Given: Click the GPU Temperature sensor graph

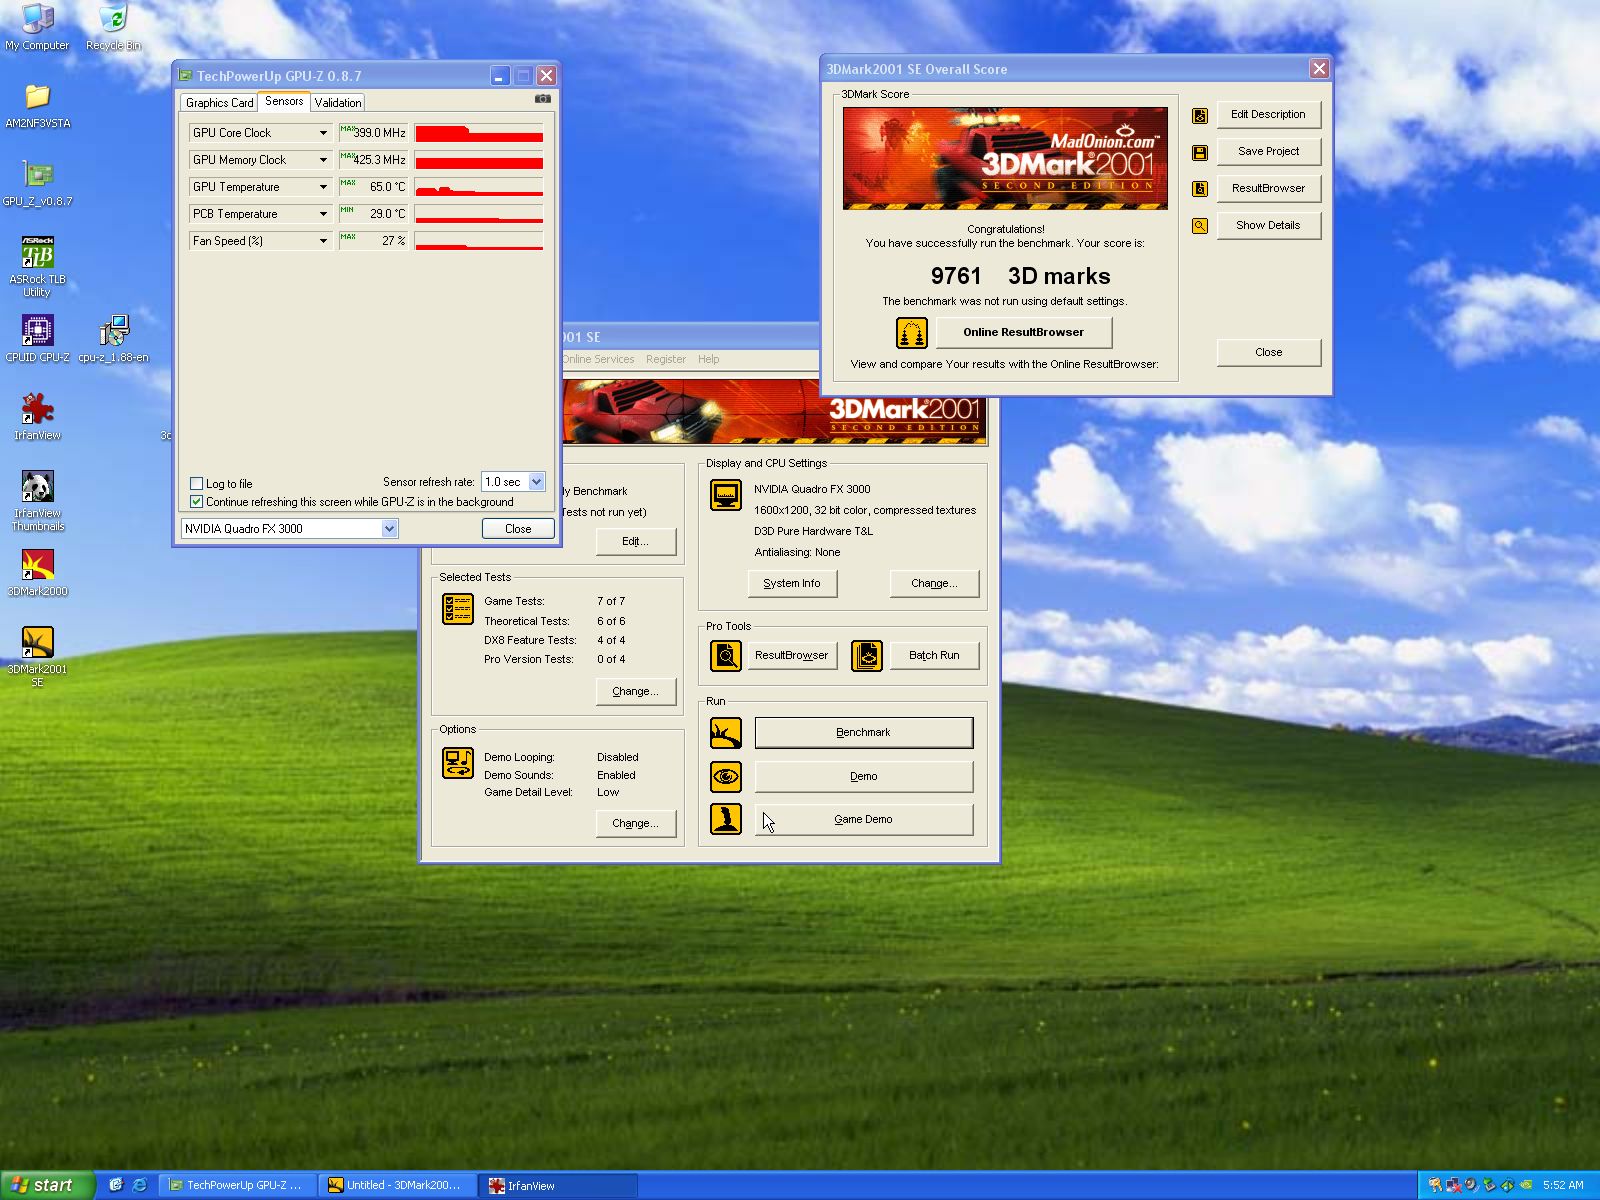Looking at the screenshot, I should click(479, 187).
